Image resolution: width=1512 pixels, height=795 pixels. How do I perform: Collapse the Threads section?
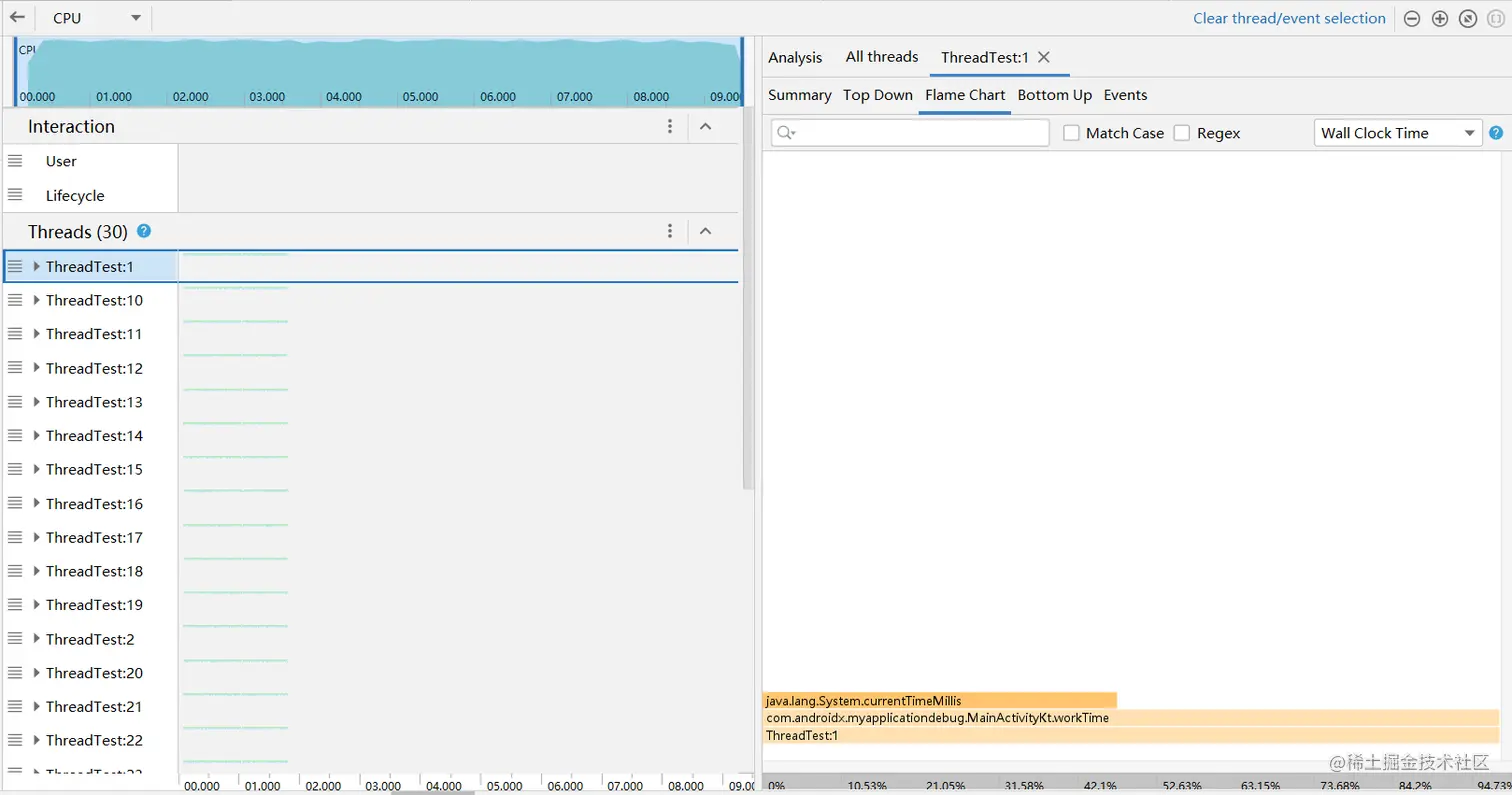(705, 231)
